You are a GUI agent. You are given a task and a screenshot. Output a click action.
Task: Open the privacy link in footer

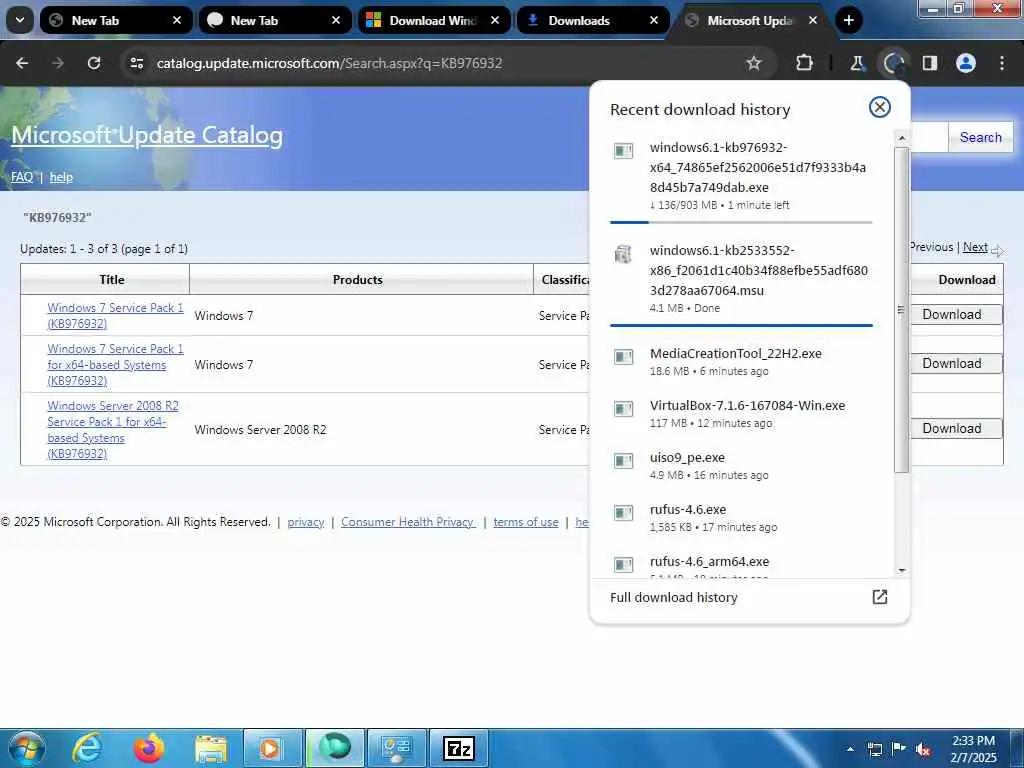[x=306, y=522]
